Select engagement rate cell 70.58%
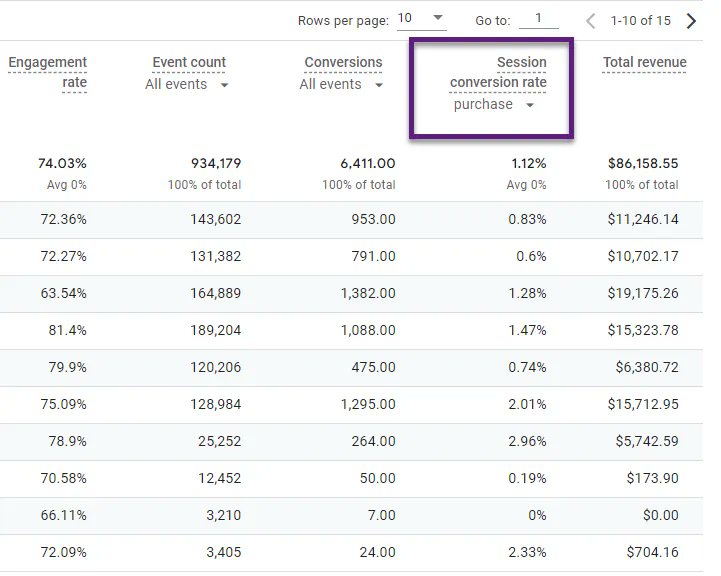Viewport: 721px width, 576px height. click(63, 478)
